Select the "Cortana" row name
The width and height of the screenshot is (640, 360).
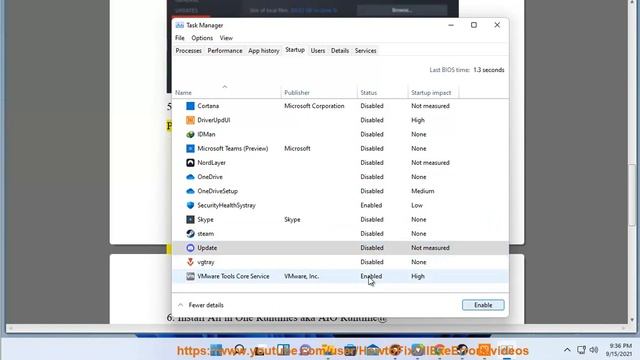208,106
